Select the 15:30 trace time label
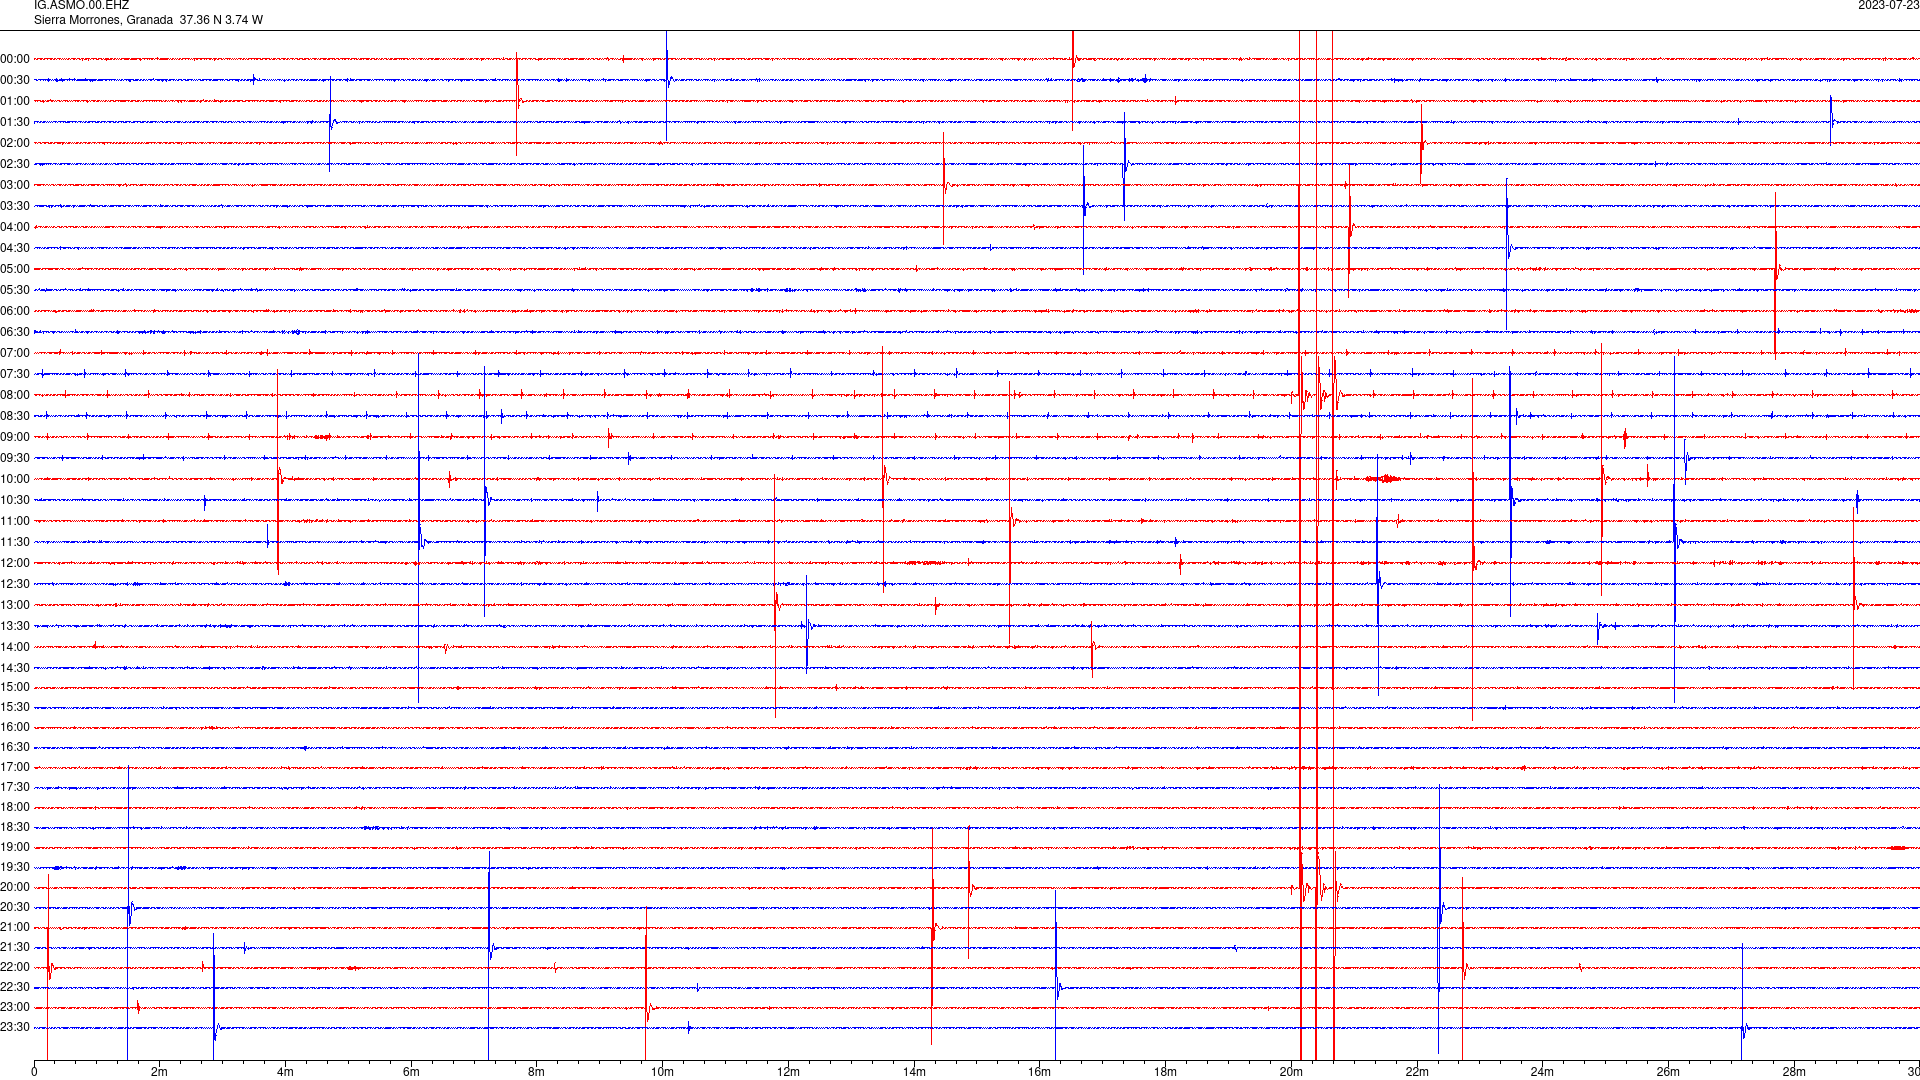The height and width of the screenshot is (1080, 1920). (x=15, y=707)
